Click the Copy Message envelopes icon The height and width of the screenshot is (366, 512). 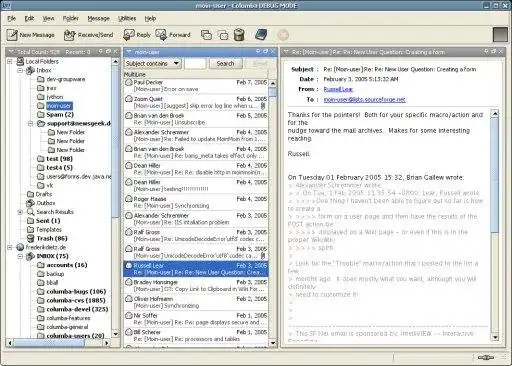pos(206,35)
